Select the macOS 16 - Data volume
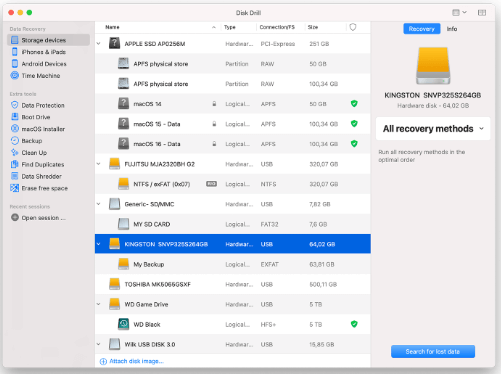This screenshot has width=501, height=374. point(233,144)
